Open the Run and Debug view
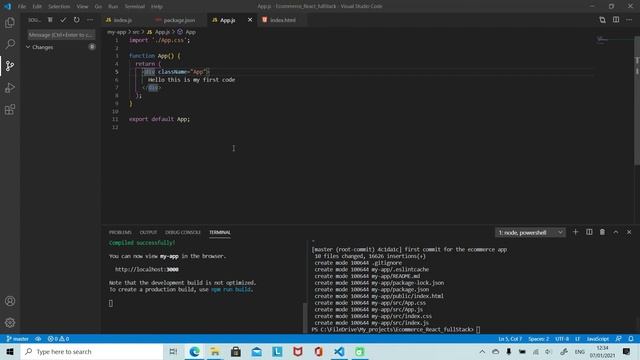The image size is (640, 360). pos(10,88)
